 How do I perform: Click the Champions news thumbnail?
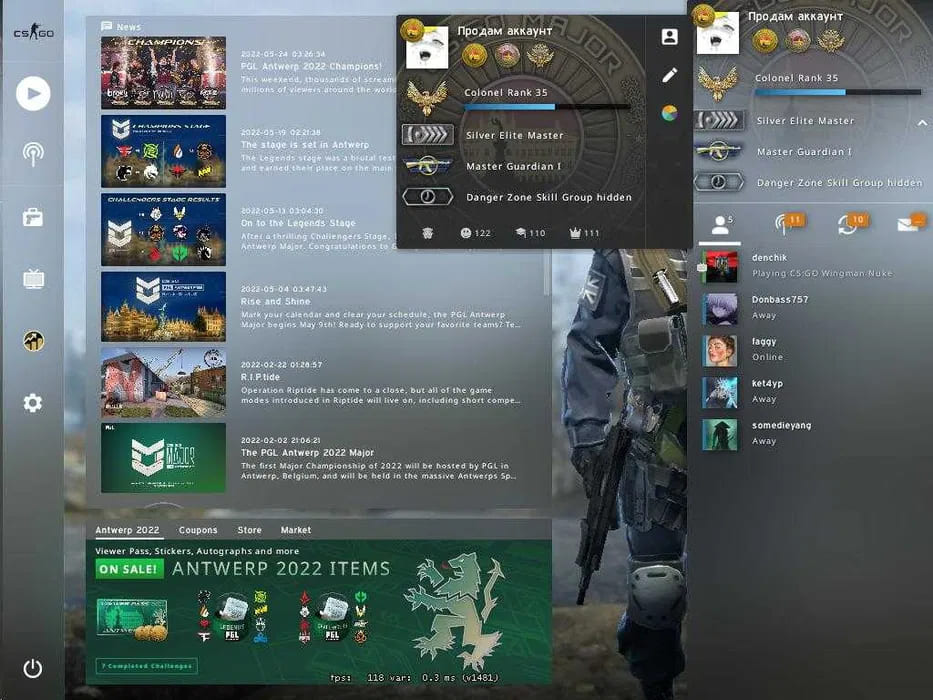[x=164, y=73]
